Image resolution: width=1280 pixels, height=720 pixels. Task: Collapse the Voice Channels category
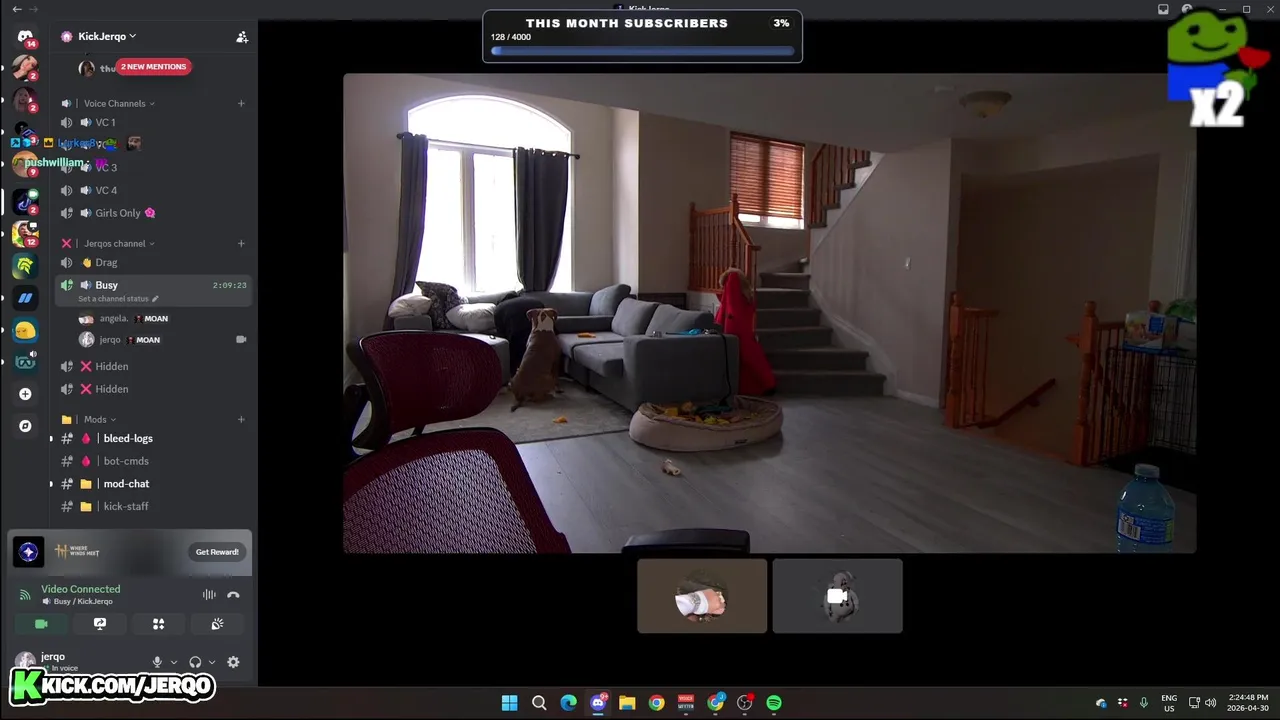coord(114,103)
